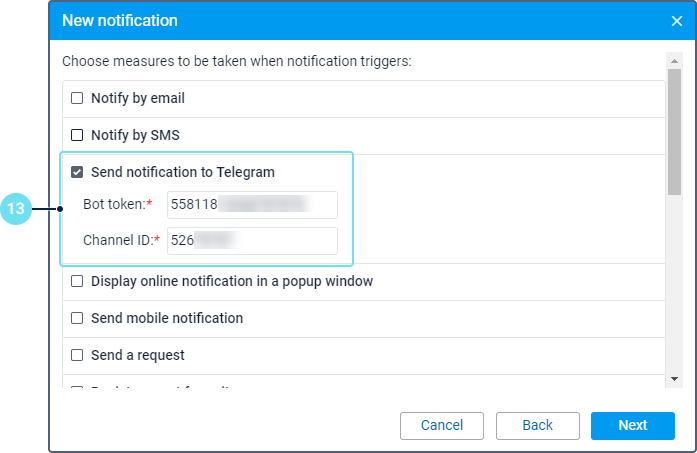Click the scrollbar down arrow
The image size is (697, 453).
click(675, 379)
